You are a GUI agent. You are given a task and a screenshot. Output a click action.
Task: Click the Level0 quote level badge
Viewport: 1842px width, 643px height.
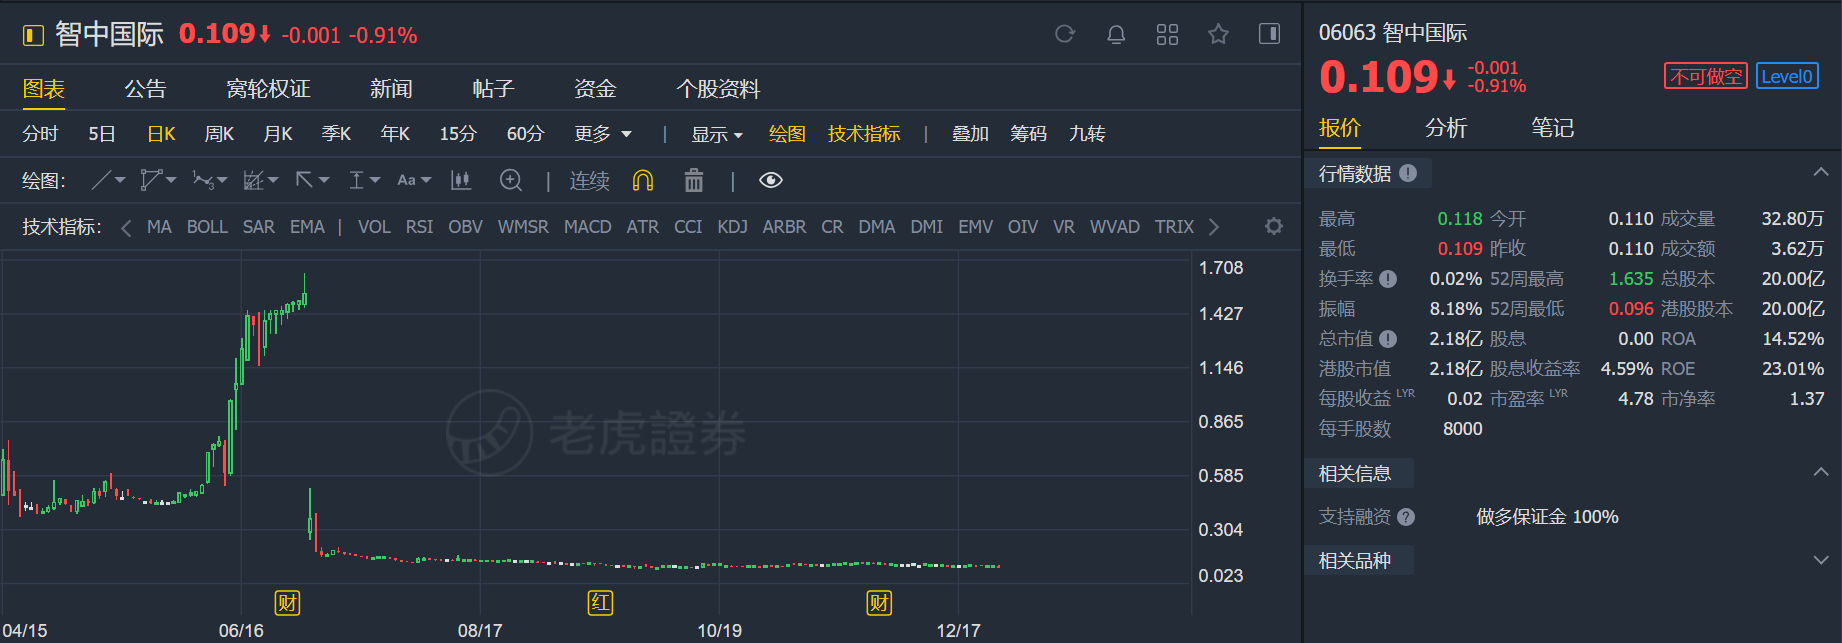pyautogui.click(x=1787, y=76)
